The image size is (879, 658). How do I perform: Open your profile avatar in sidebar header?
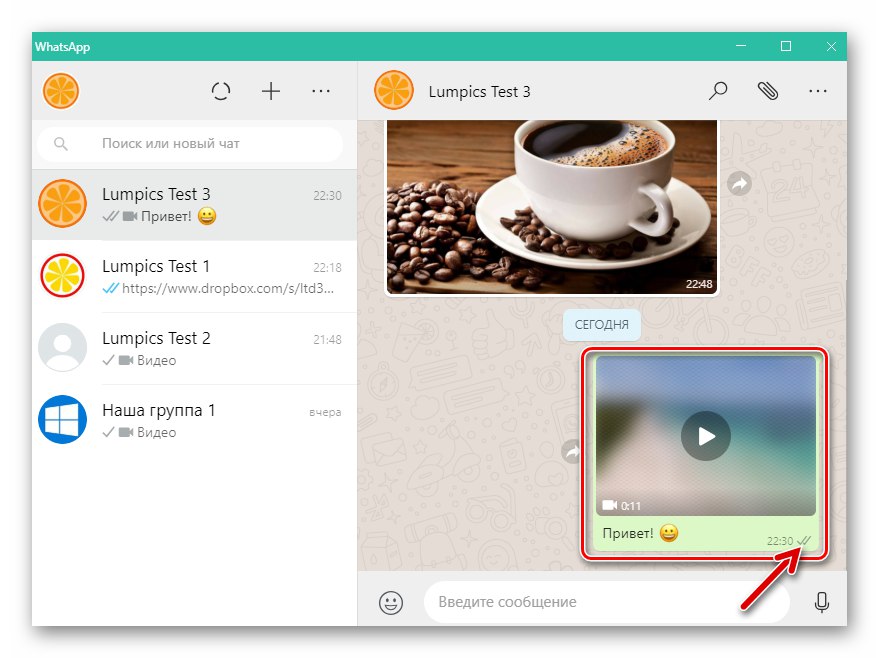point(61,91)
